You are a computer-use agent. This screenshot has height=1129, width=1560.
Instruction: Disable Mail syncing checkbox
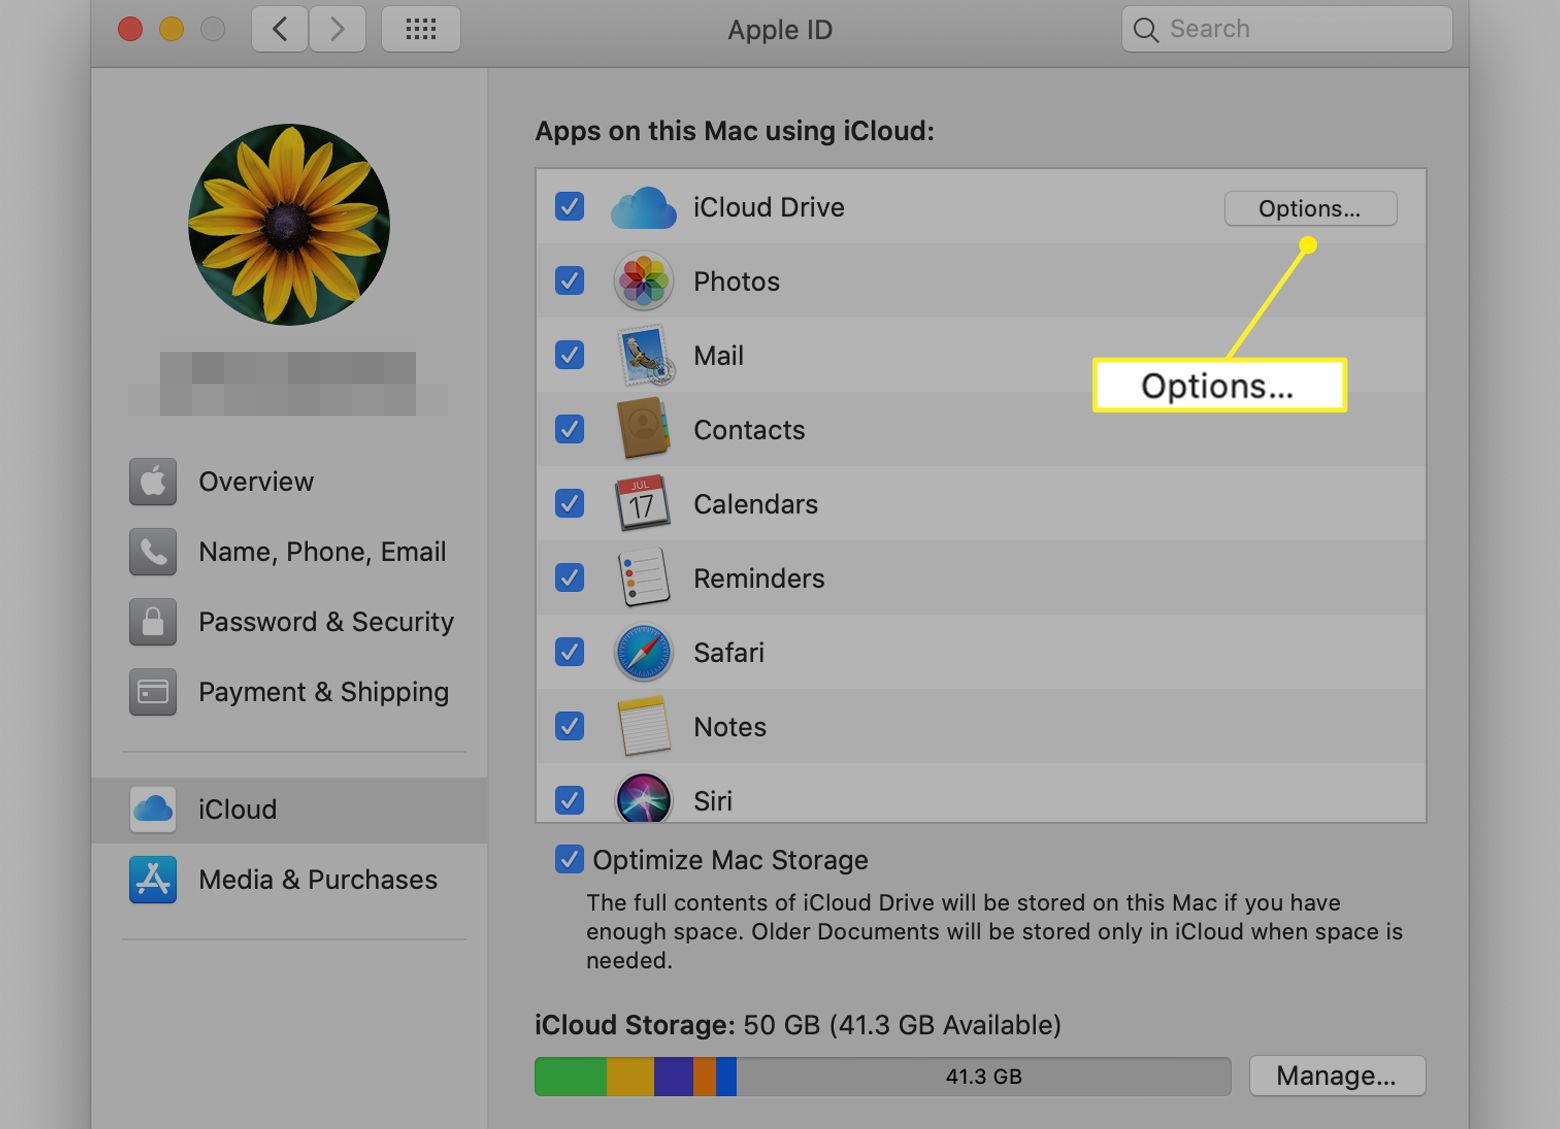point(569,355)
